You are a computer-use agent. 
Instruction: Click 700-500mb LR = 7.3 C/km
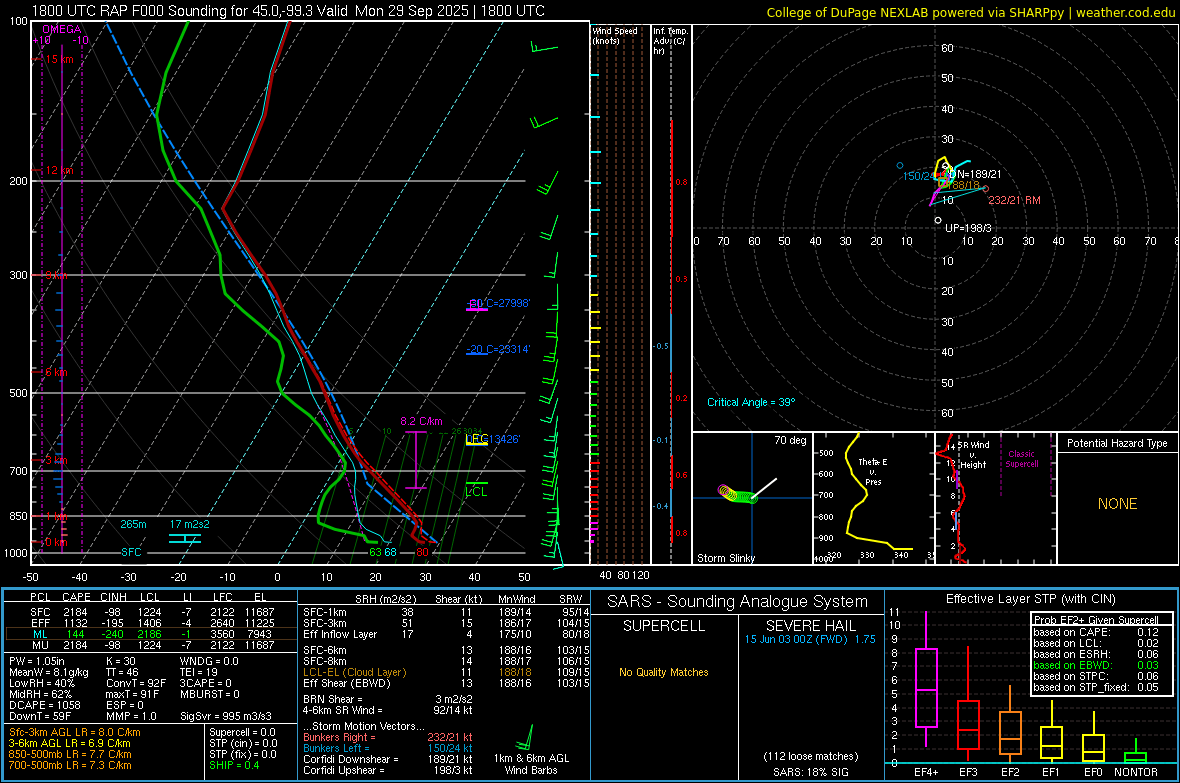pos(70,765)
